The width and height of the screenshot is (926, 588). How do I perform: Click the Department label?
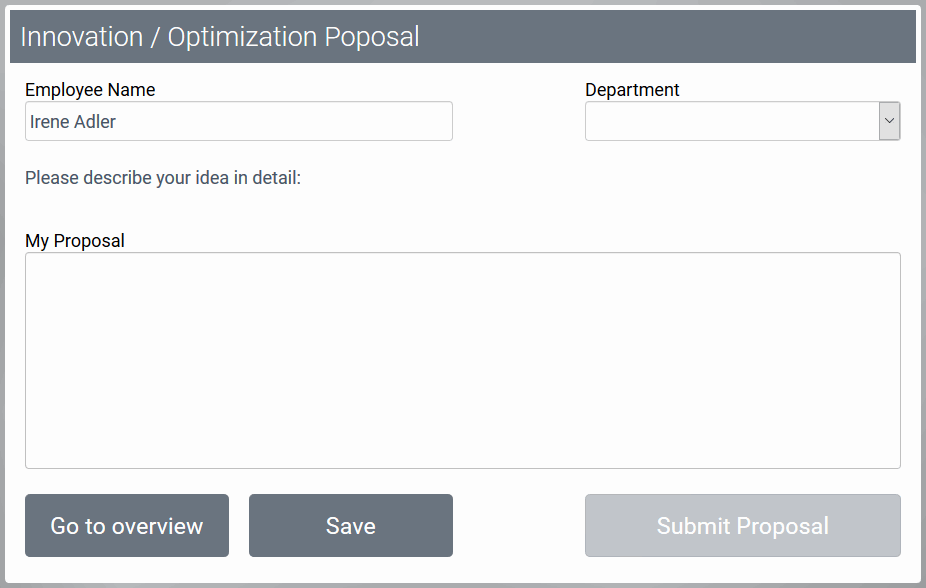tap(632, 90)
